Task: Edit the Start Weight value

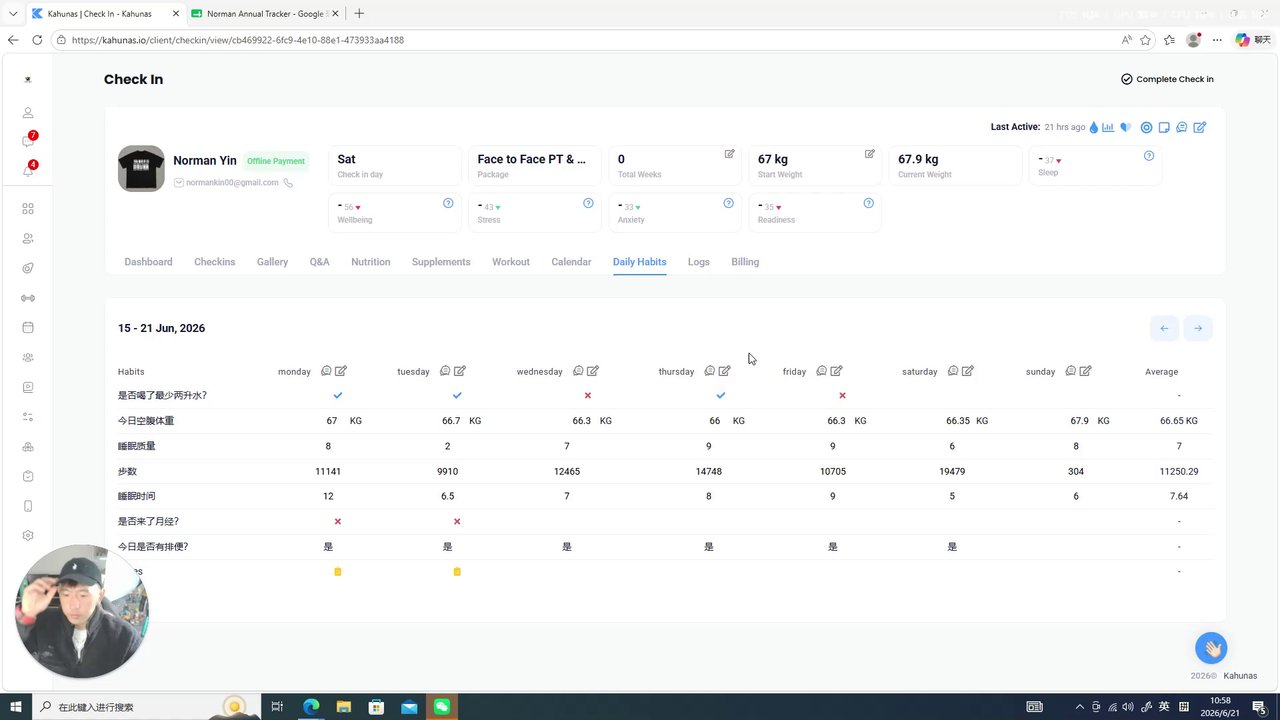Action: coord(870,154)
